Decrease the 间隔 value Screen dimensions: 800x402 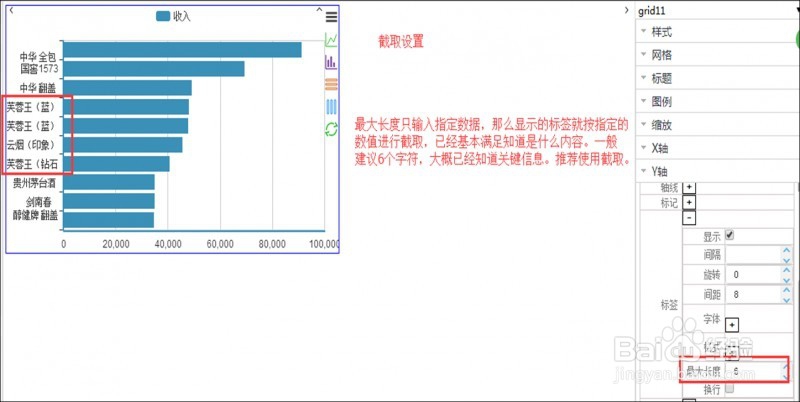point(786,259)
